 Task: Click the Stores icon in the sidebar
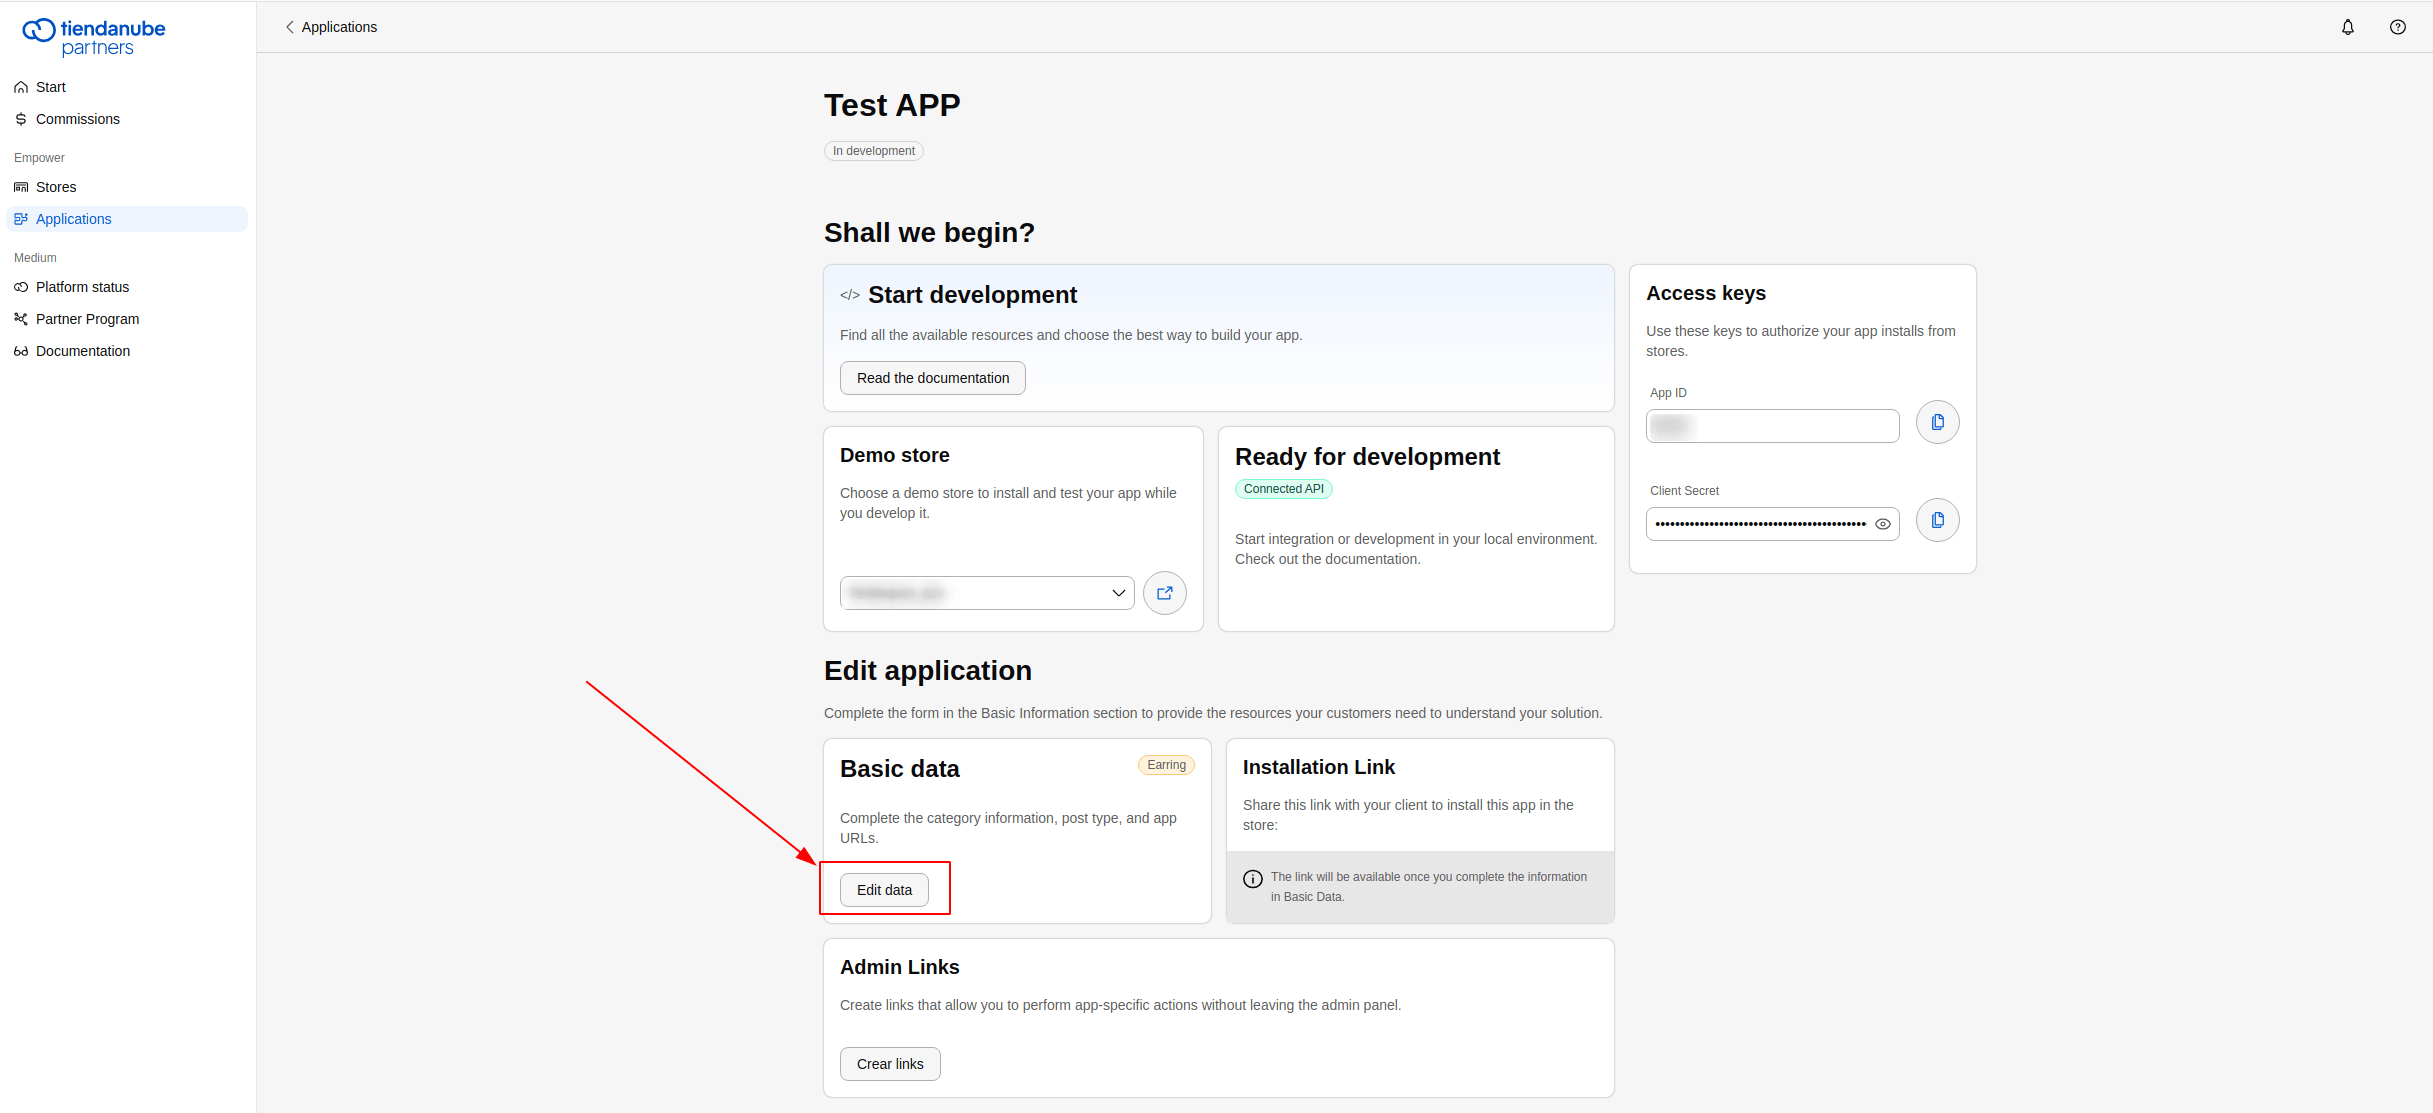(x=21, y=187)
